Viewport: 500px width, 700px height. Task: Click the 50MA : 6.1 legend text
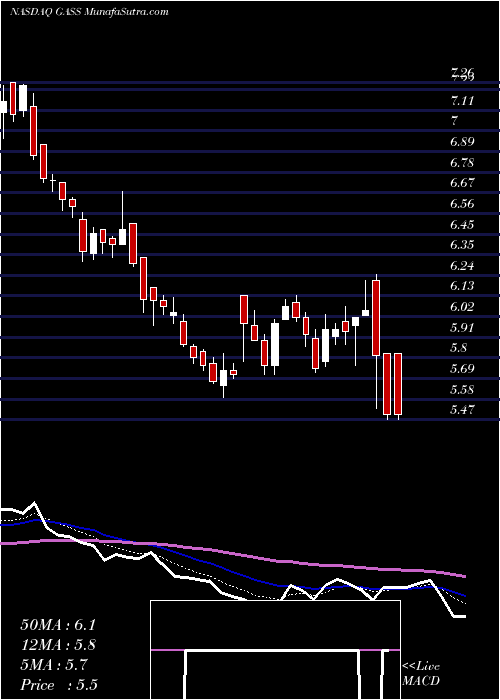coord(58,625)
